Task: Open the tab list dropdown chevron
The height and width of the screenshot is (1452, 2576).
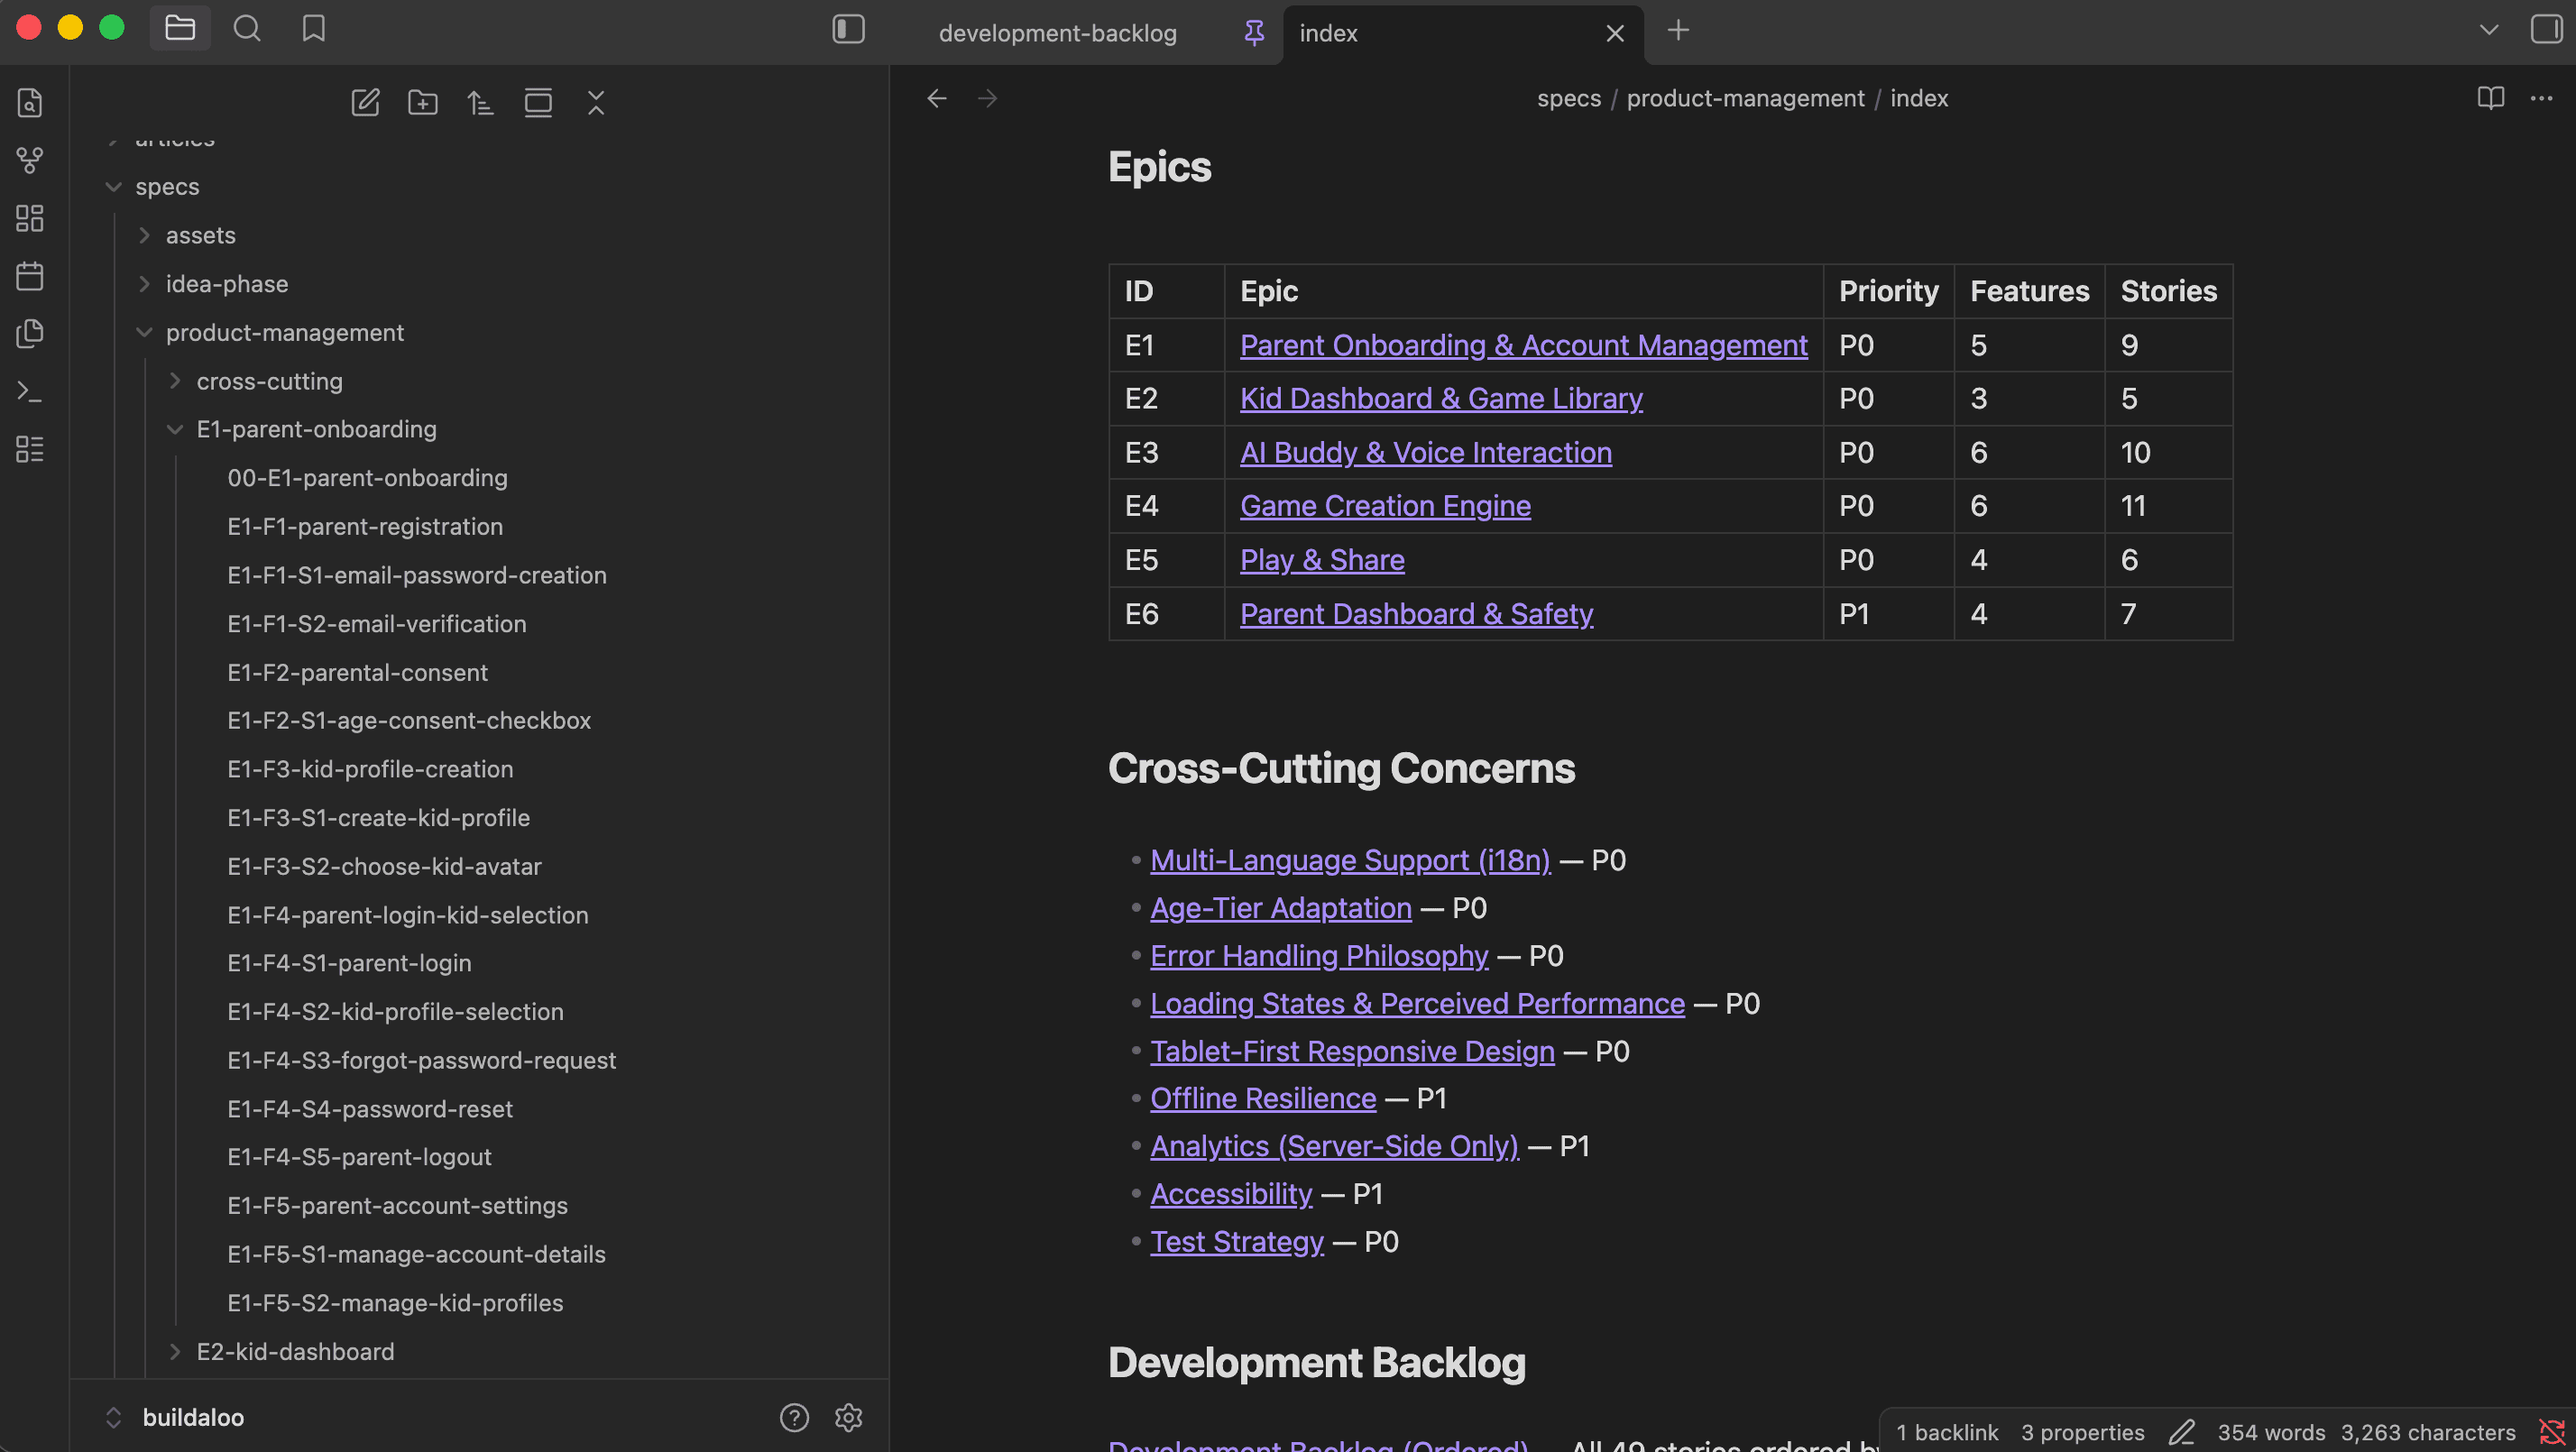Action: tap(2489, 30)
